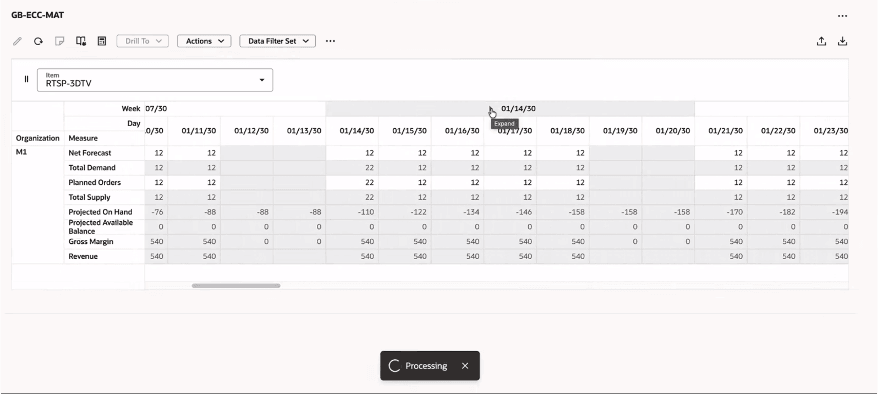The height and width of the screenshot is (394, 878).
Task: Click the GB-ECC-MAT page title
Action: (38, 15)
